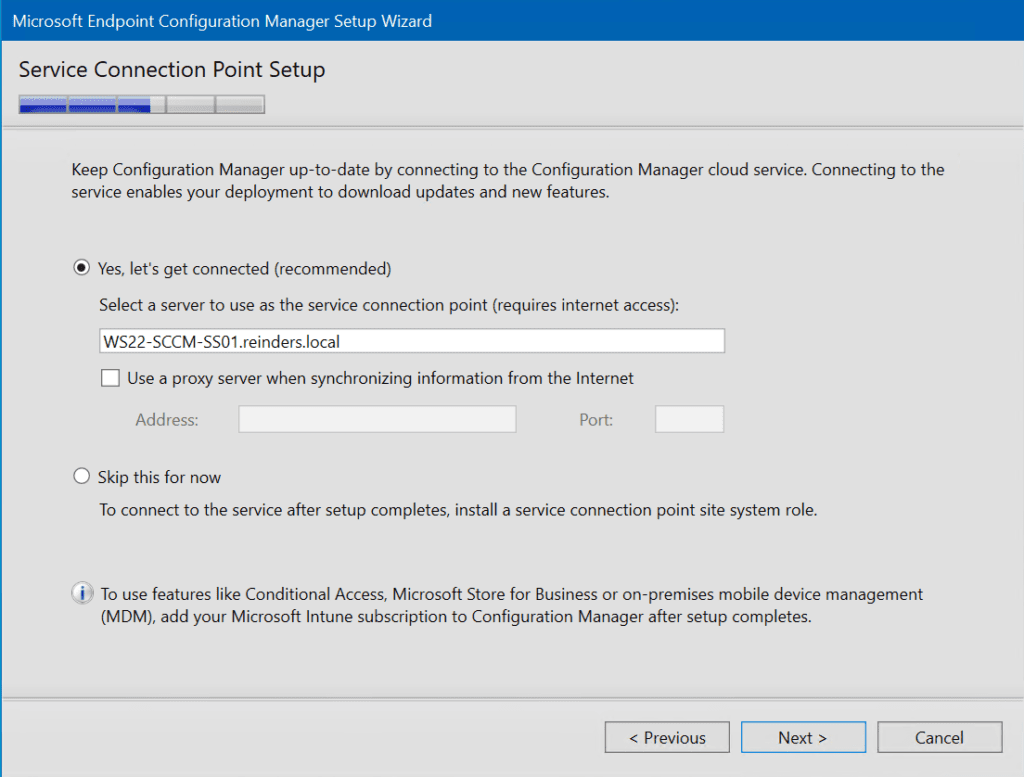Click the "Service Connection Point Setup" heading
The image size is (1024, 777).
point(172,69)
